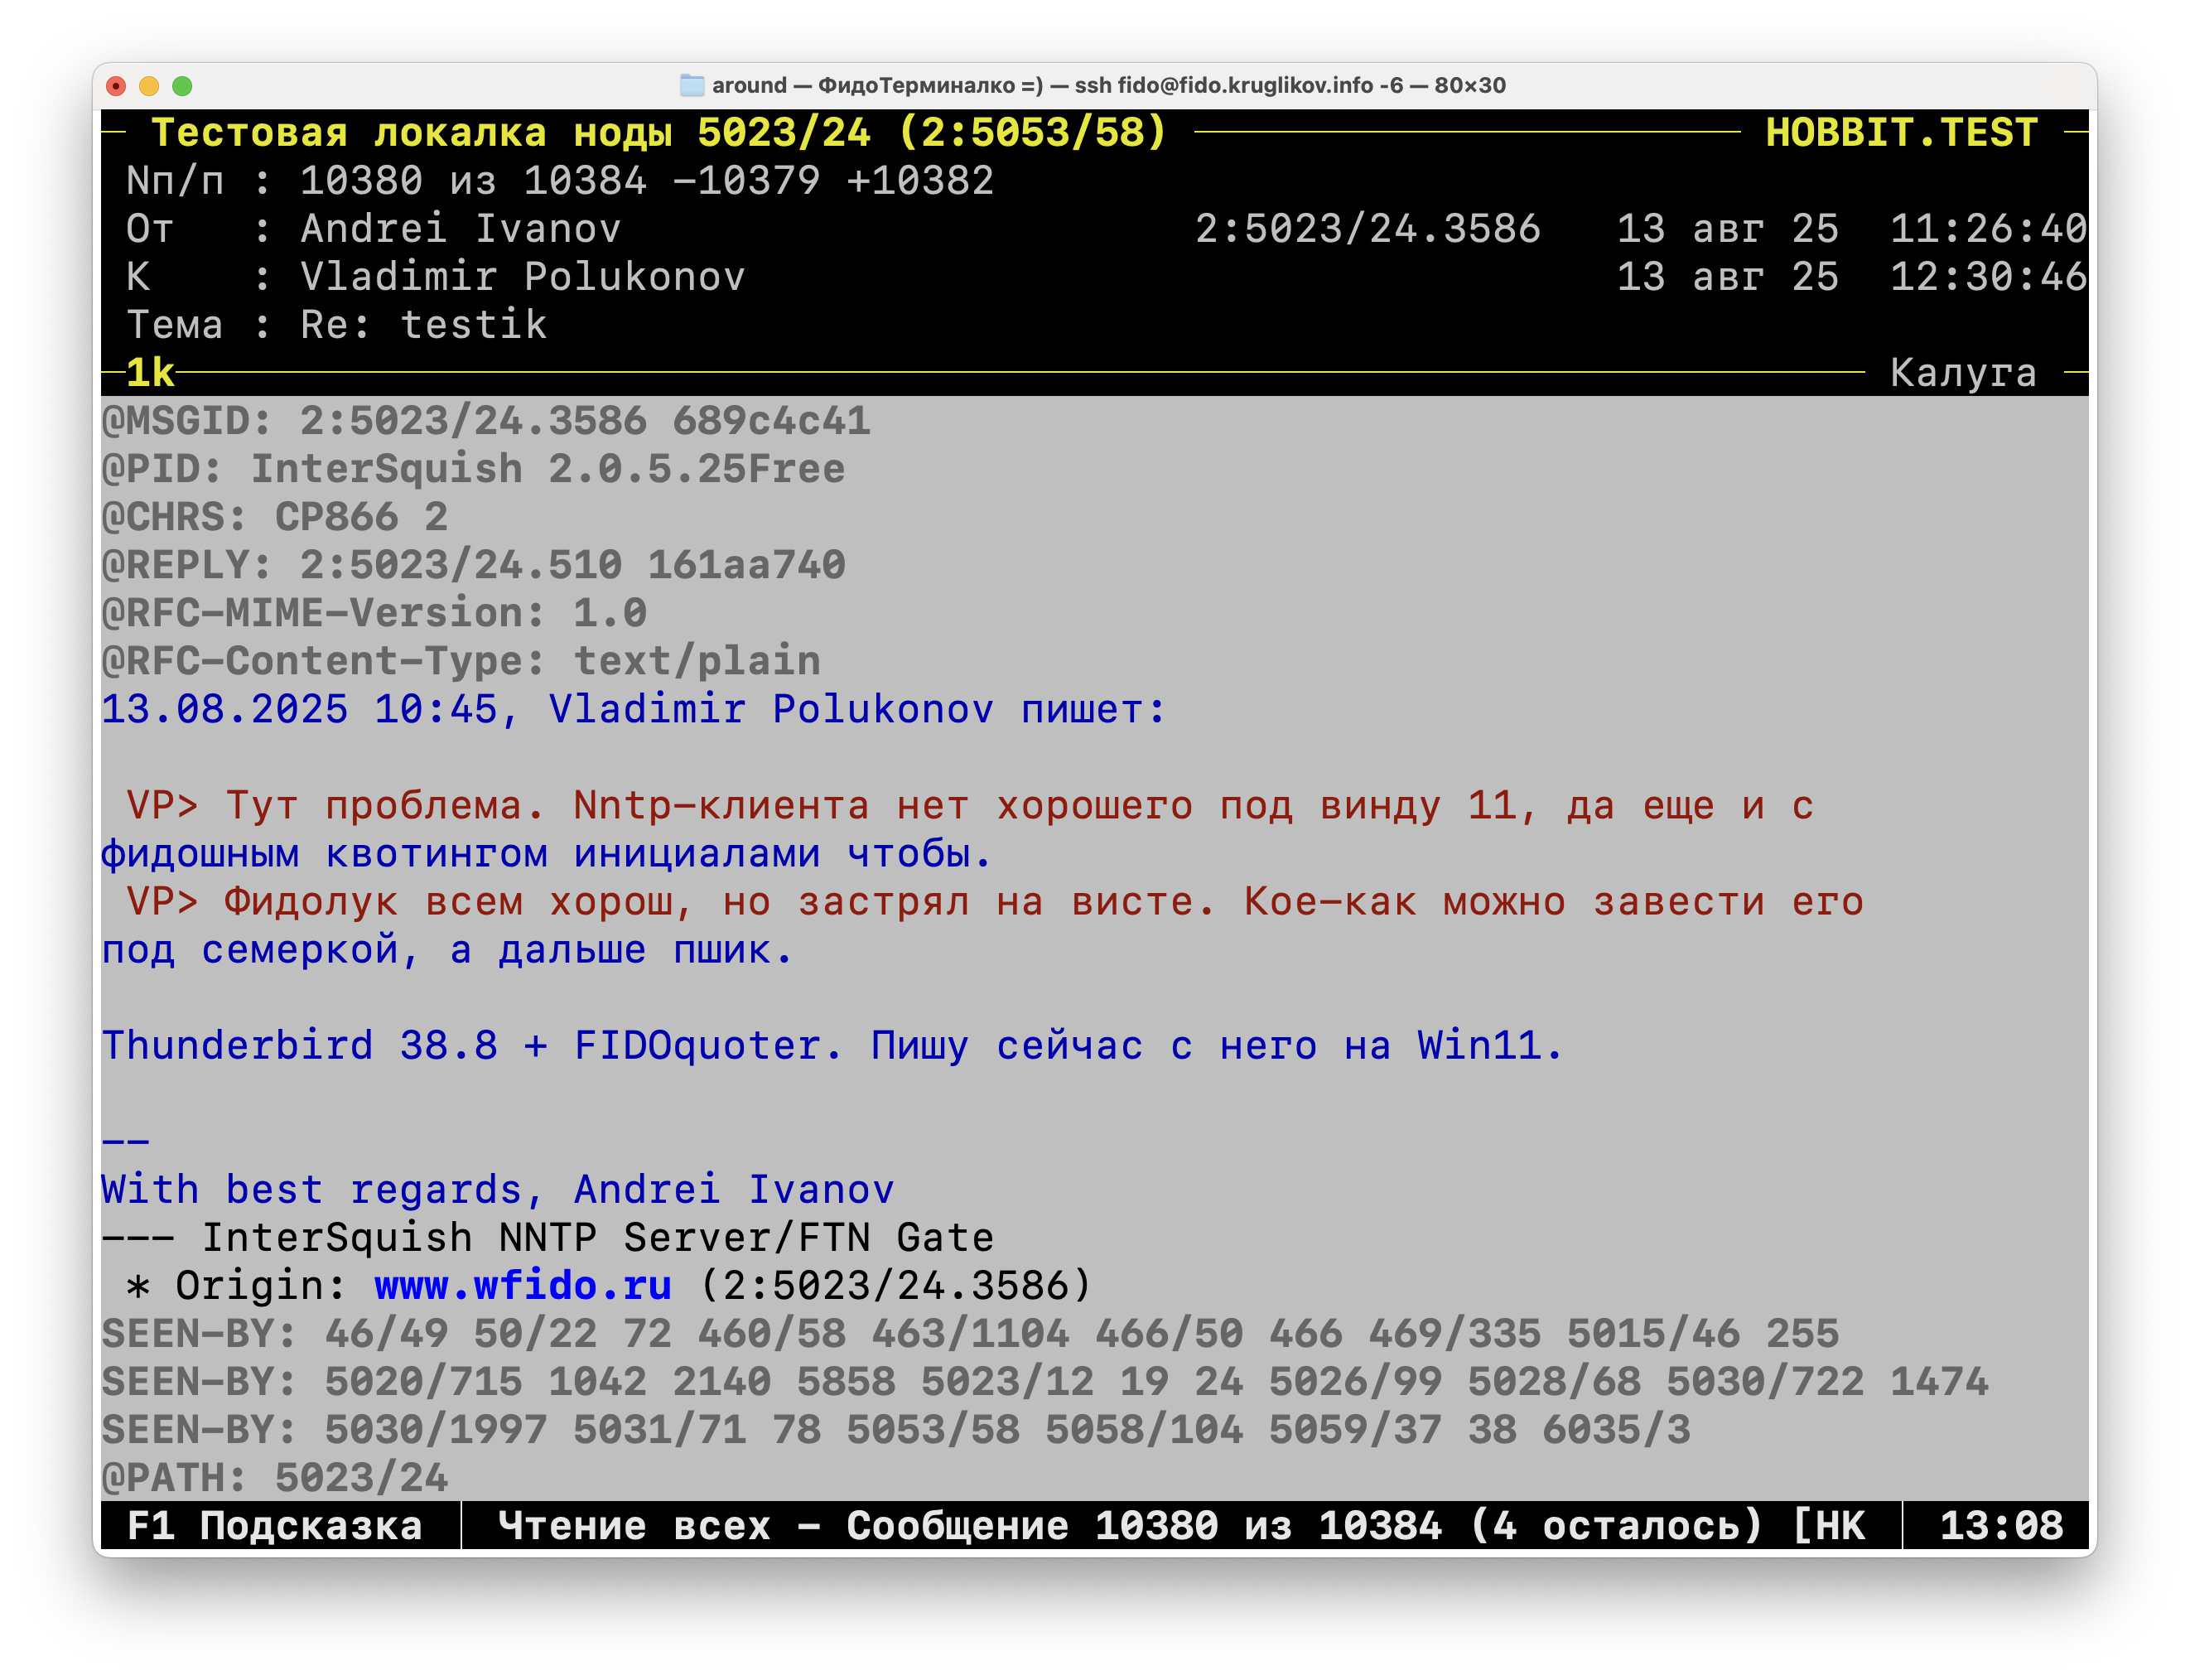
Task: Click the folder proxy icon in title bar
Action: (691, 85)
